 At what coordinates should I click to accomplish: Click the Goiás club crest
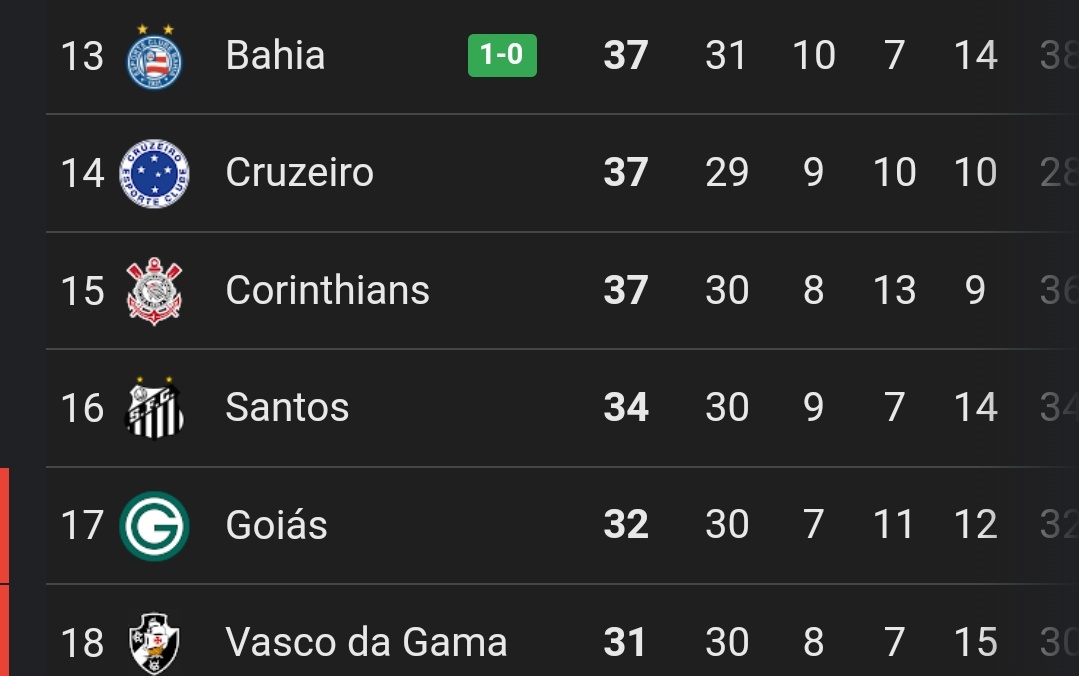[154, 526]
